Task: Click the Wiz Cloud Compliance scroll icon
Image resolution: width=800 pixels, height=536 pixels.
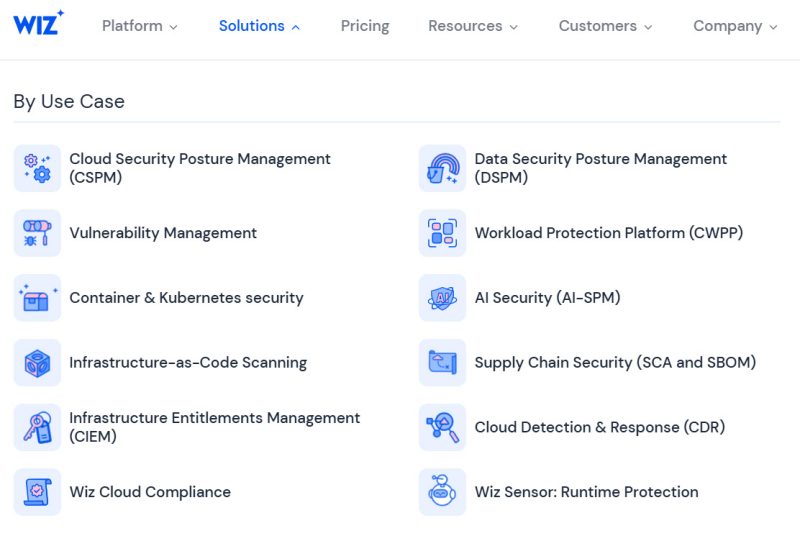Action: pos(37,492)
